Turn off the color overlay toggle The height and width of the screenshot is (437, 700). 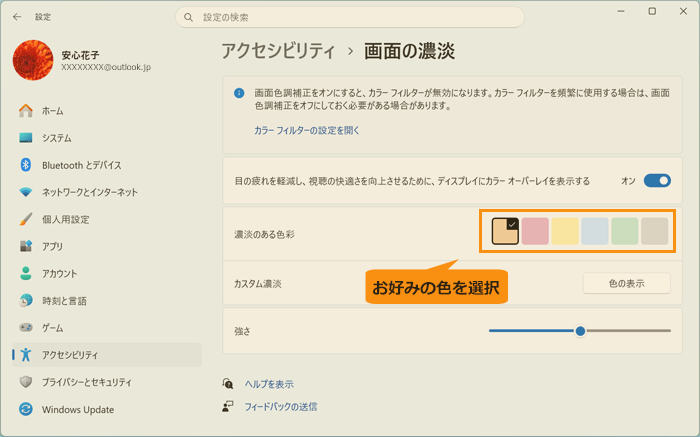[657, 181]
